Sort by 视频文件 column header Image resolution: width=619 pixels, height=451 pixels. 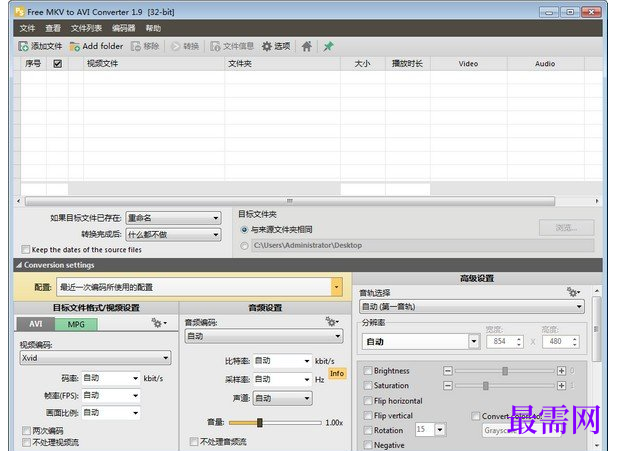[x=154, y=64]
